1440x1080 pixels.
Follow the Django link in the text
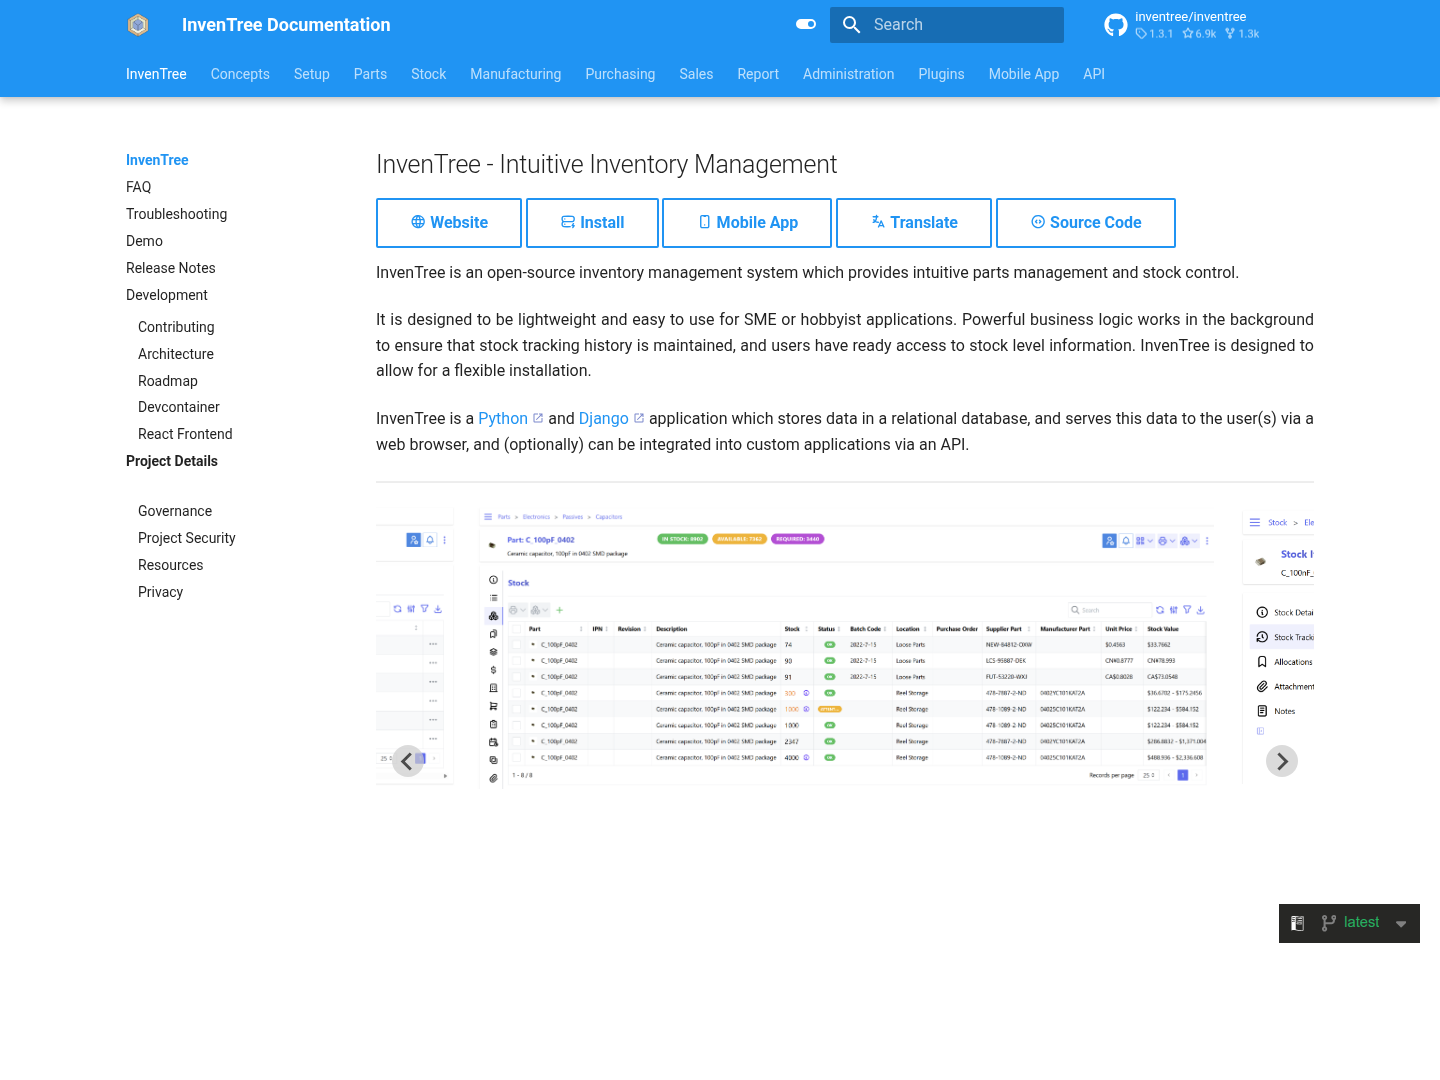click(x=611, y=419)
